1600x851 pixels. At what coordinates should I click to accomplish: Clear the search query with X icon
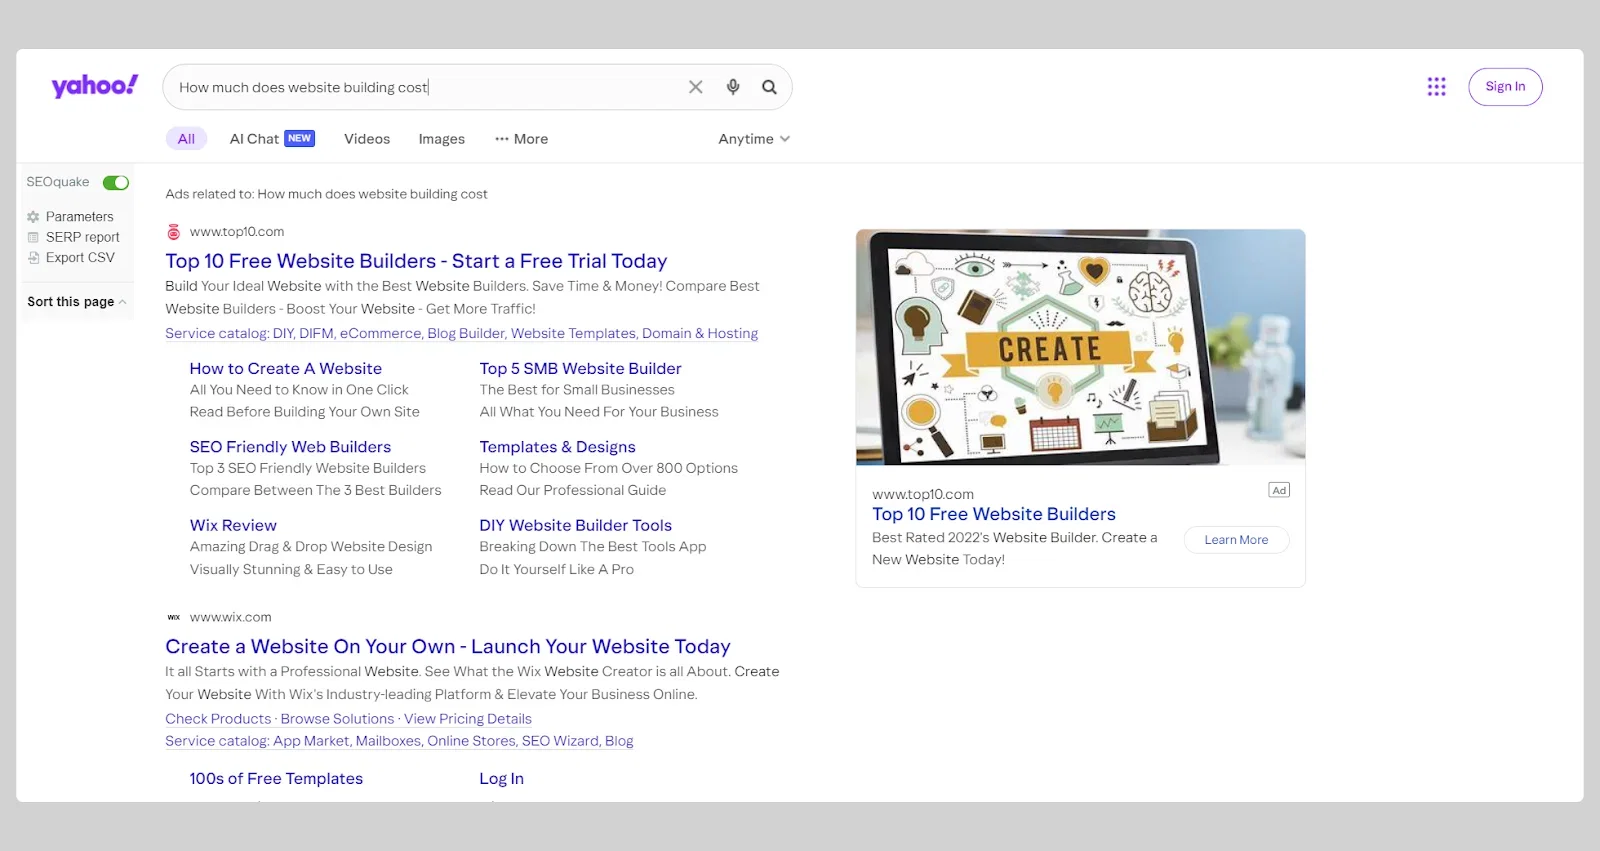click(696, 87)
